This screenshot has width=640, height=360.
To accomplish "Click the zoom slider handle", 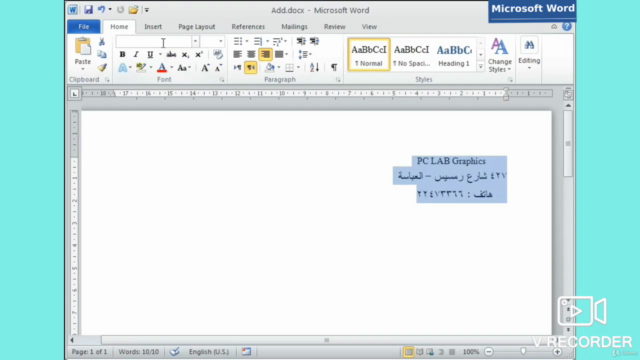I will click(x=523, y=351).
